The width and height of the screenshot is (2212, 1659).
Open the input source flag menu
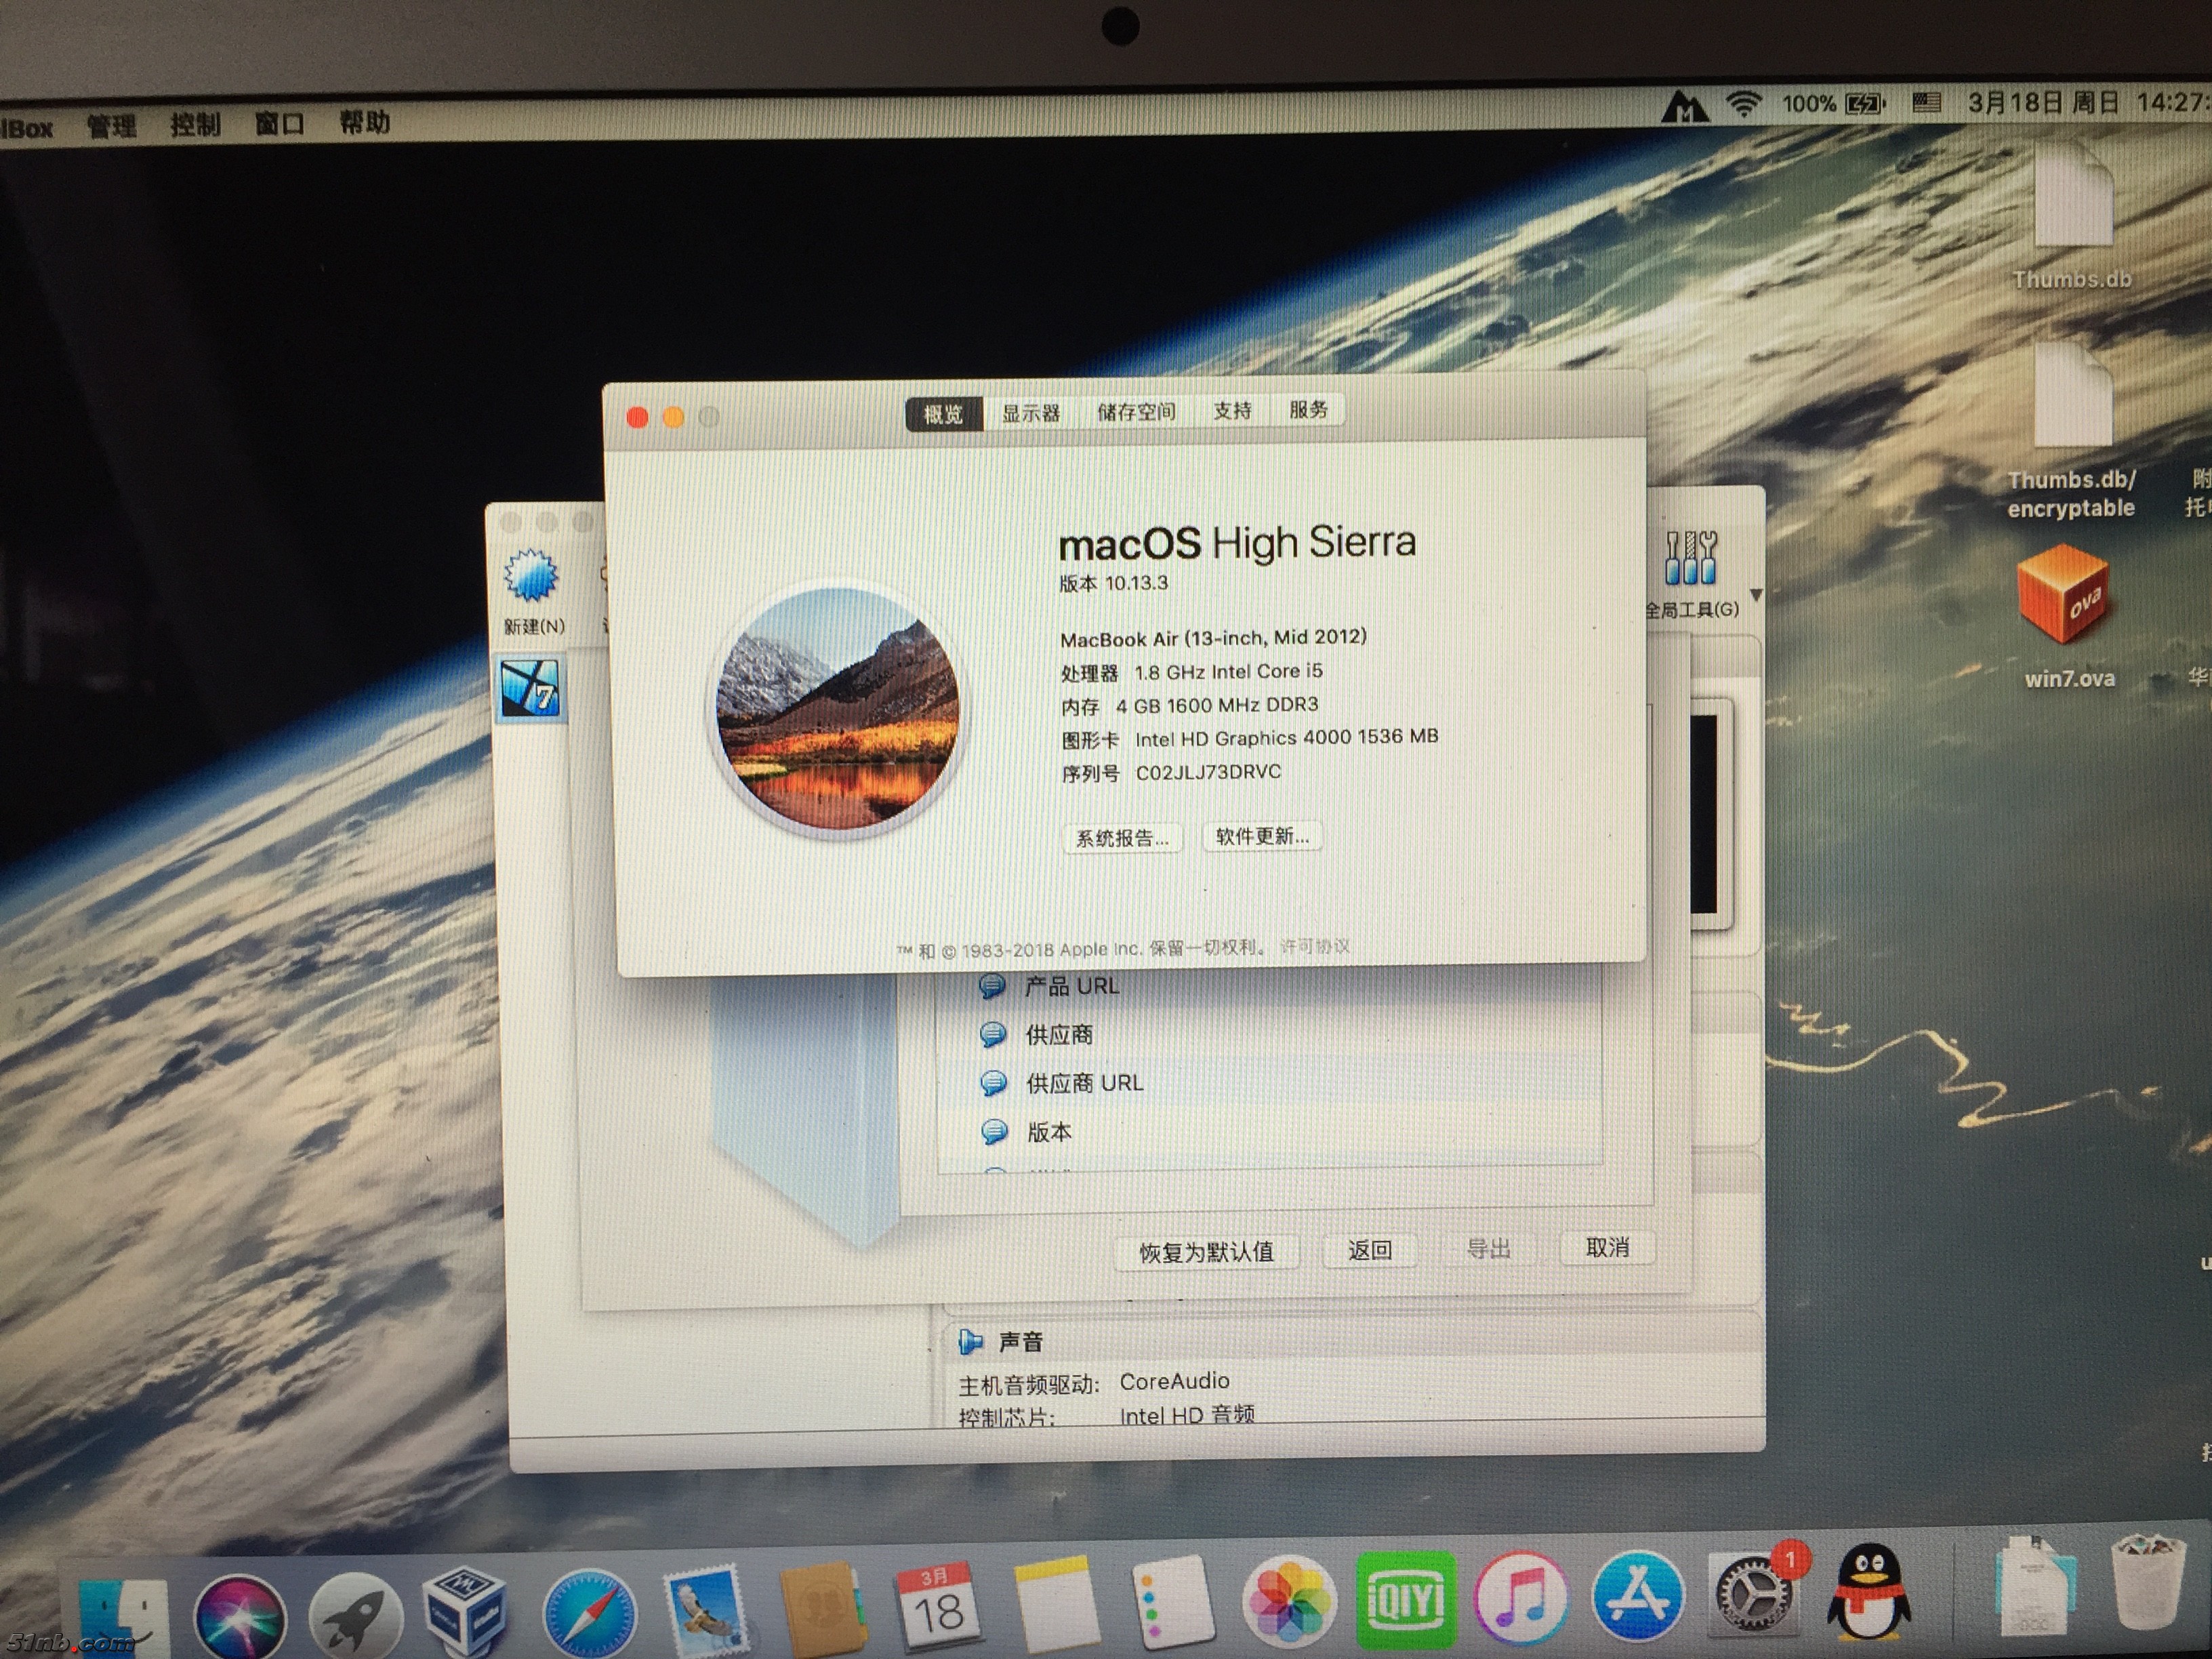1926,102
